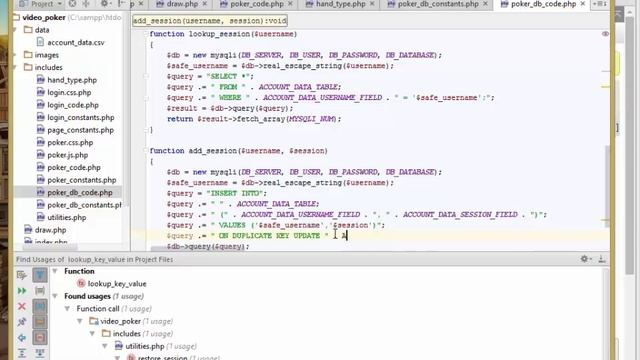
Task: Fold the lookup_session function gutter marker
Action: point(146,34)
